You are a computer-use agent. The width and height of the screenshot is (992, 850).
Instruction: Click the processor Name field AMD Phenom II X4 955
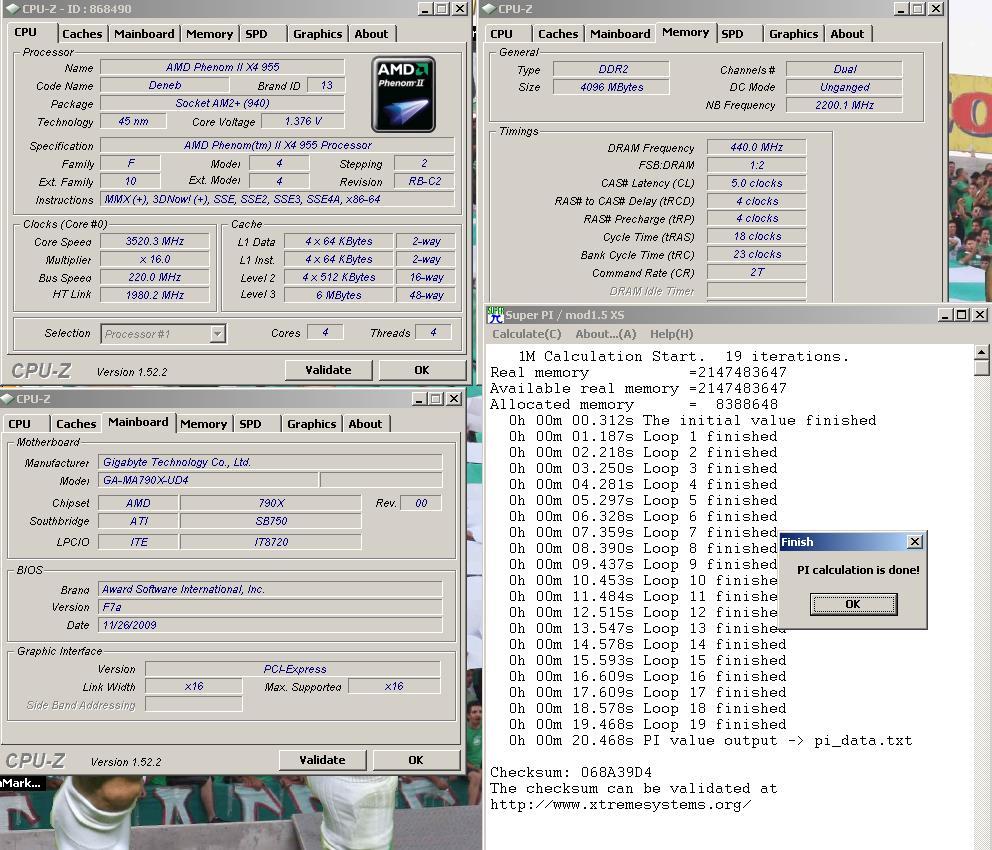pos(222,67)
